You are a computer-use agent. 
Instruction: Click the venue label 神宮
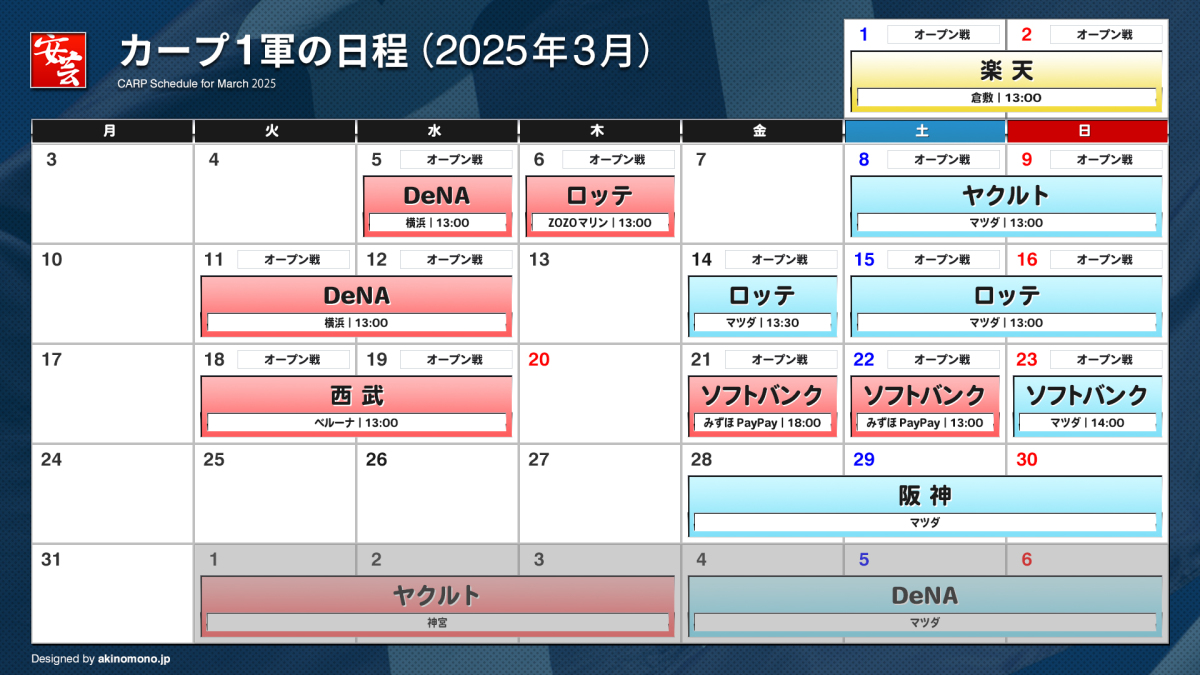point(437,622)
